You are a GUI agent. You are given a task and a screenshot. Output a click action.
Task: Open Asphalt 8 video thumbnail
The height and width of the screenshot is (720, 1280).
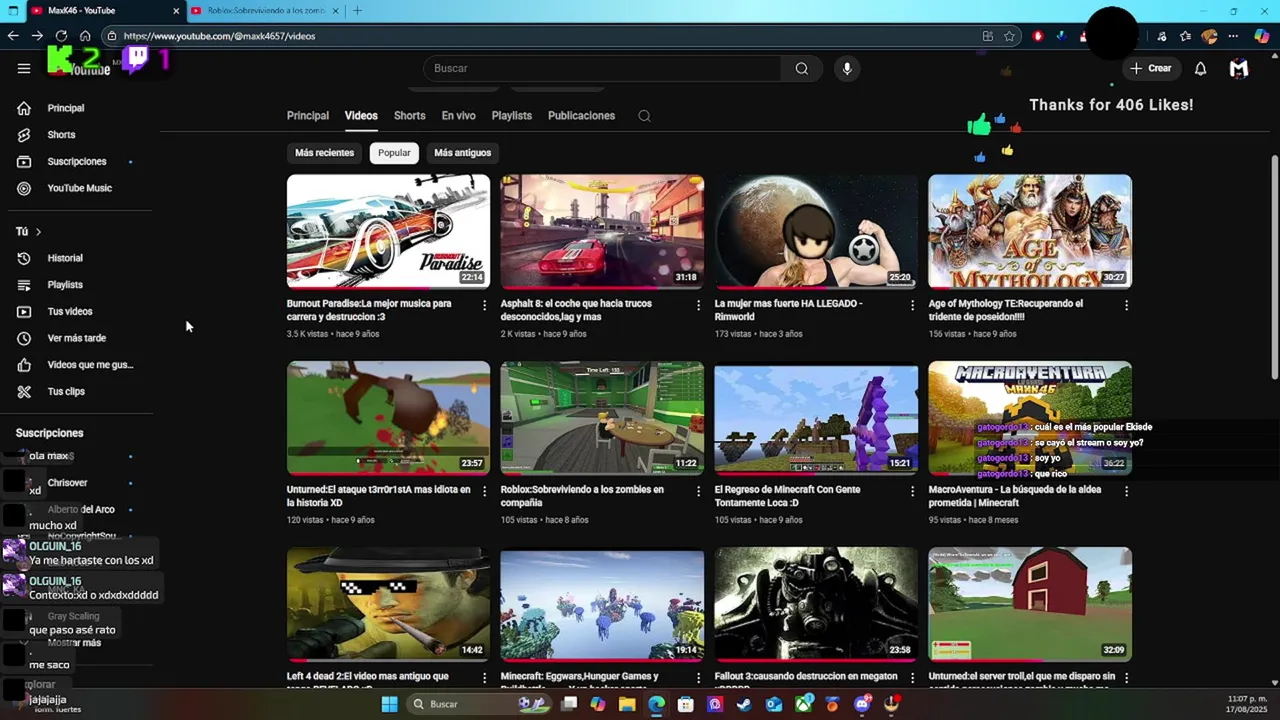pyautogui.click(x=602, y=231)
